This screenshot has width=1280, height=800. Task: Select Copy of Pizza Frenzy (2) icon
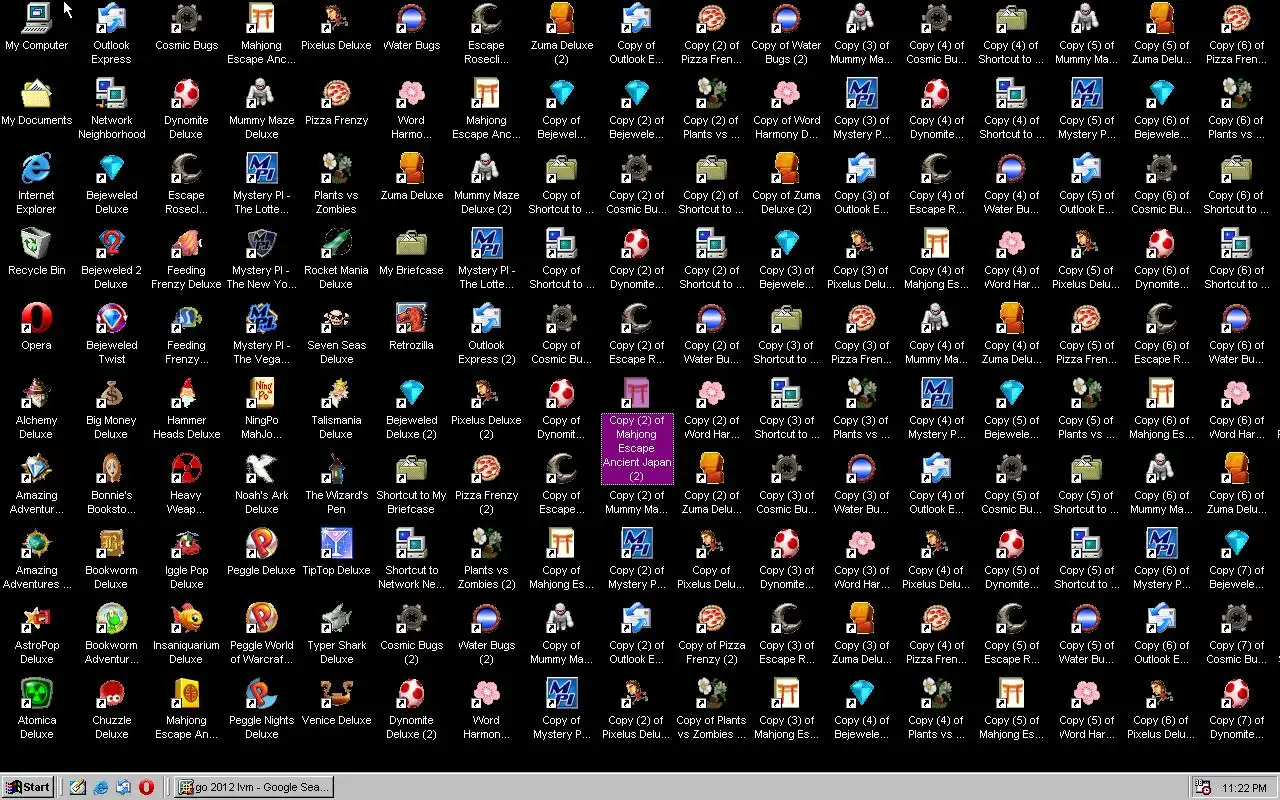pyautogui.click(x=712, y=635)
